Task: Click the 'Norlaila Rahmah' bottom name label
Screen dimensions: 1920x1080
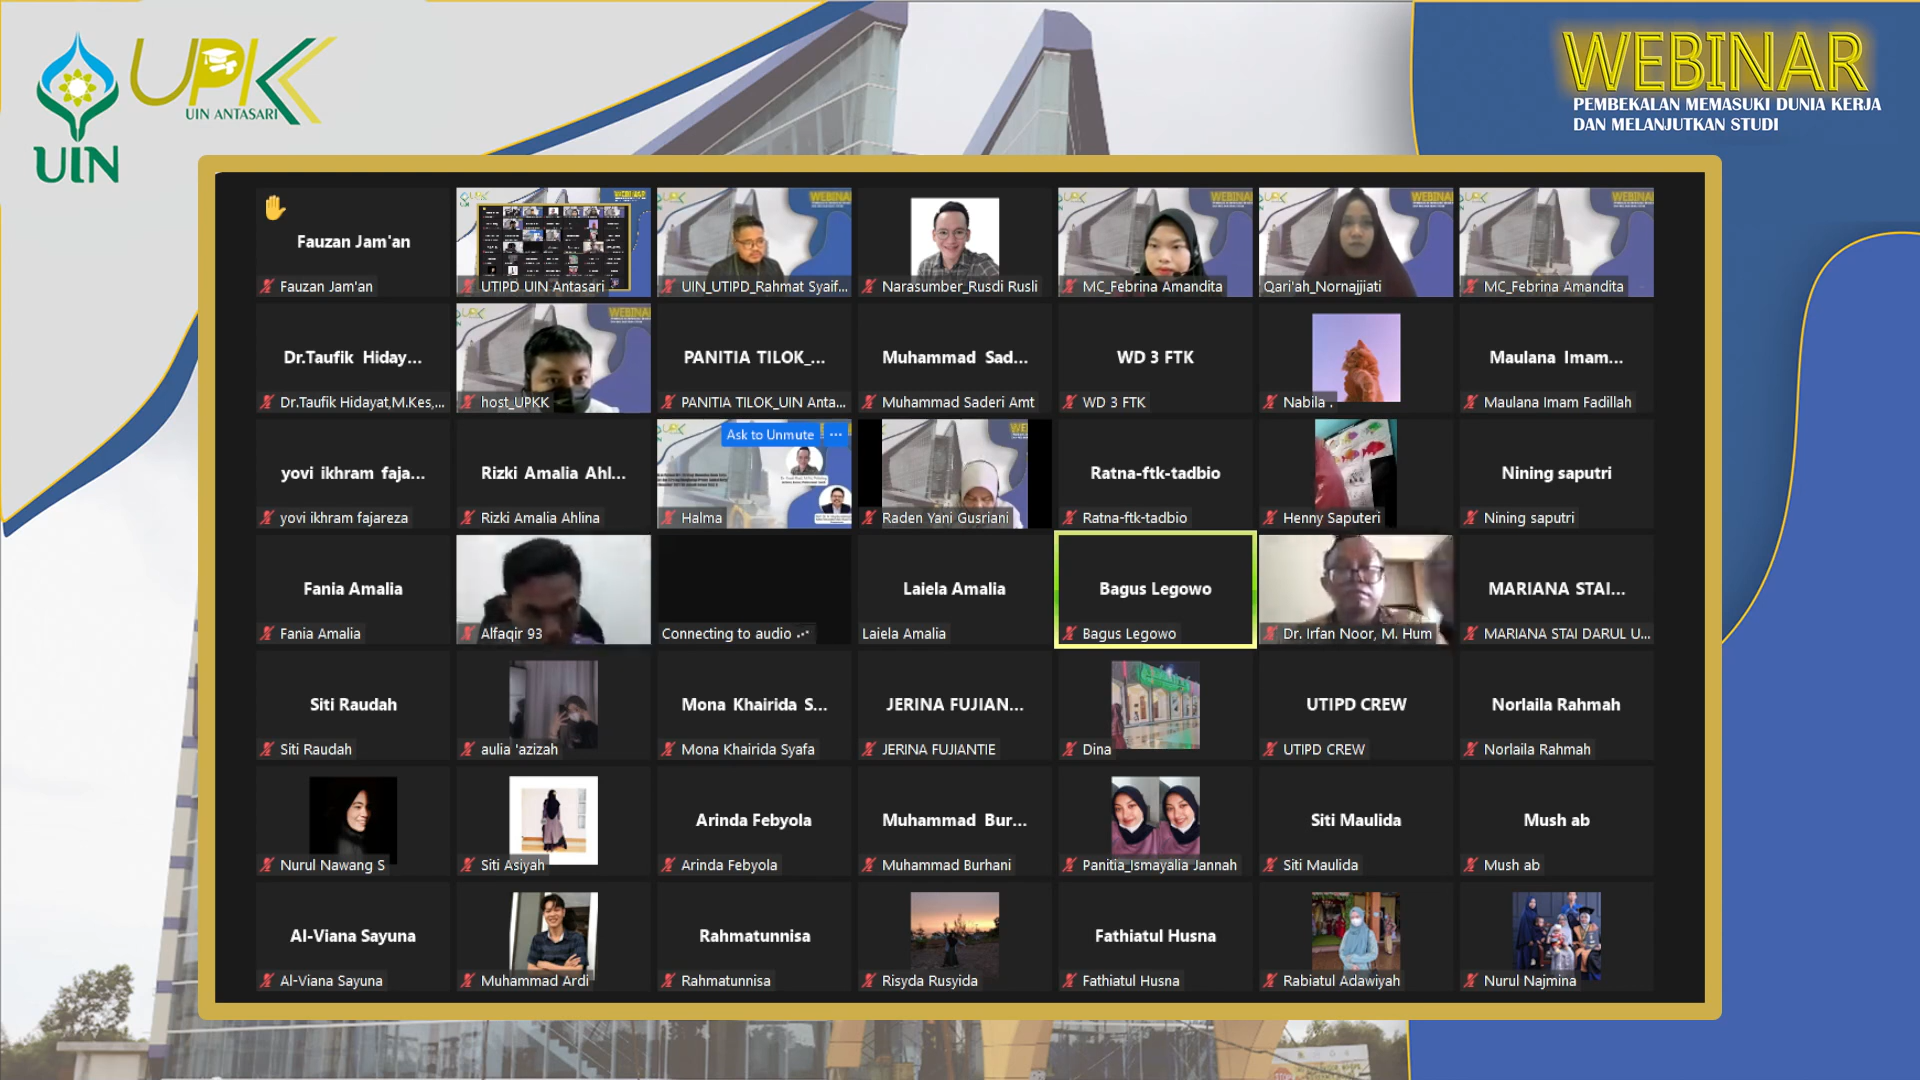Action: coord(1537,749)
